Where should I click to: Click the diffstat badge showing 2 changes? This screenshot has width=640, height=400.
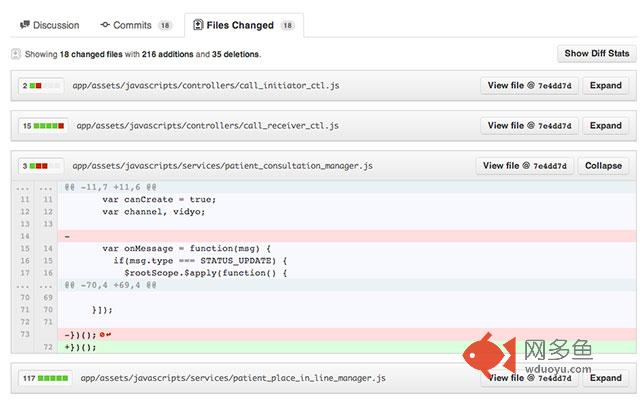tap(41, 86)
